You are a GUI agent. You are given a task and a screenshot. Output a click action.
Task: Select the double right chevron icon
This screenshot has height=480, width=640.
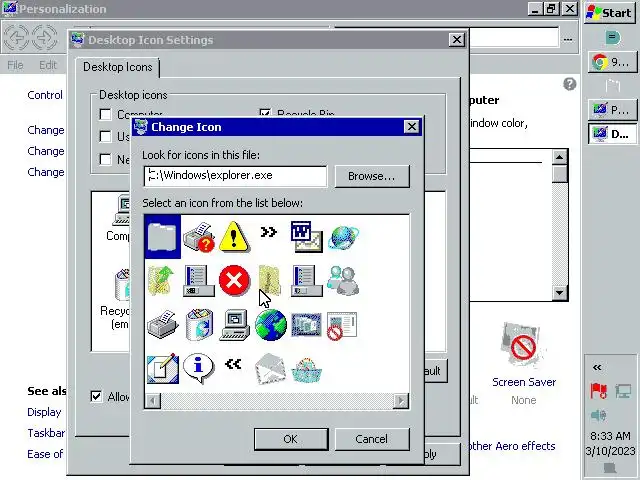269,232
